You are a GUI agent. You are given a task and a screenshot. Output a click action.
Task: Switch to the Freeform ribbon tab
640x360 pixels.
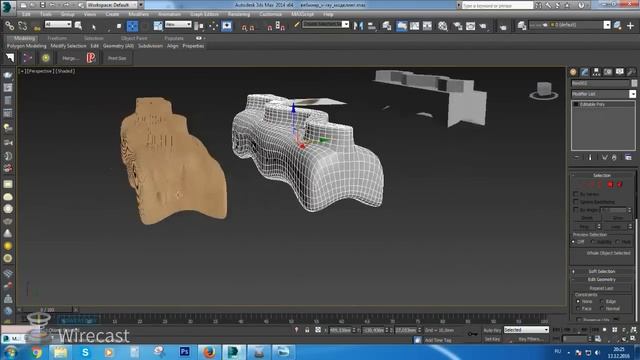57,38
